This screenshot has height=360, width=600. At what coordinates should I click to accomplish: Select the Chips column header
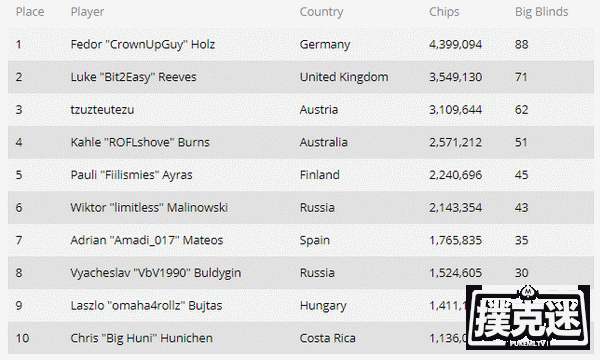(x=444, y=12)
